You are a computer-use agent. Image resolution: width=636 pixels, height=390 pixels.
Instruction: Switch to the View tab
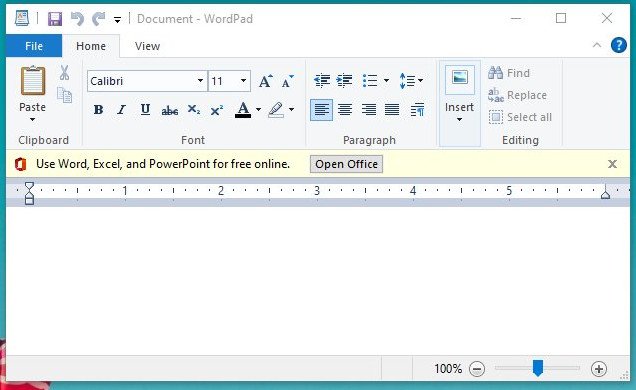(147, 46)
